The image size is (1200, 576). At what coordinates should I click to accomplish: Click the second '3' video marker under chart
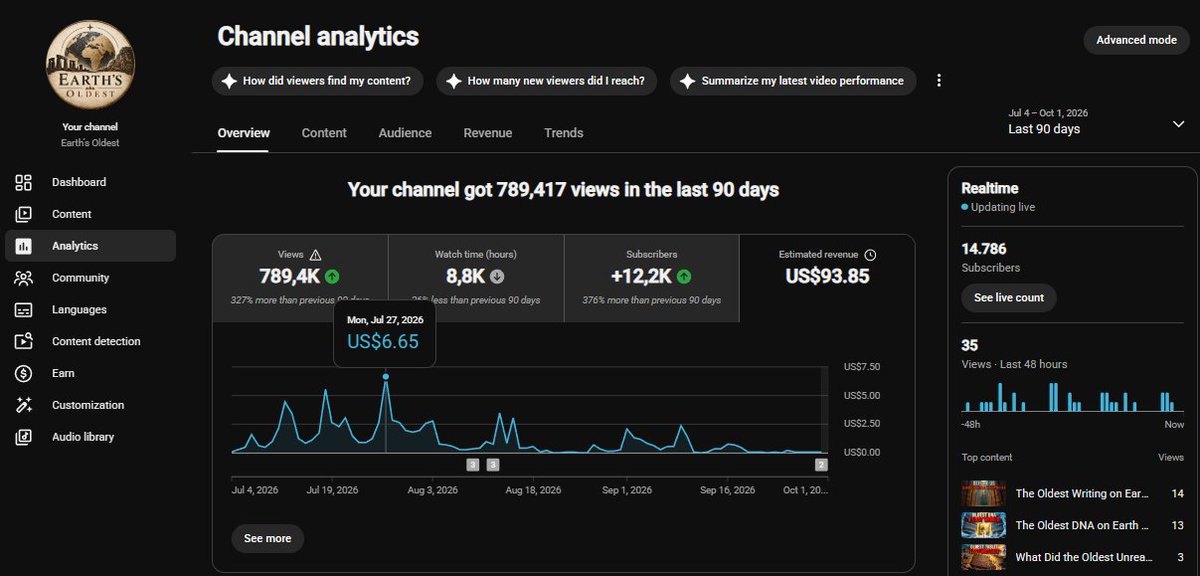[x=493, y=465]
